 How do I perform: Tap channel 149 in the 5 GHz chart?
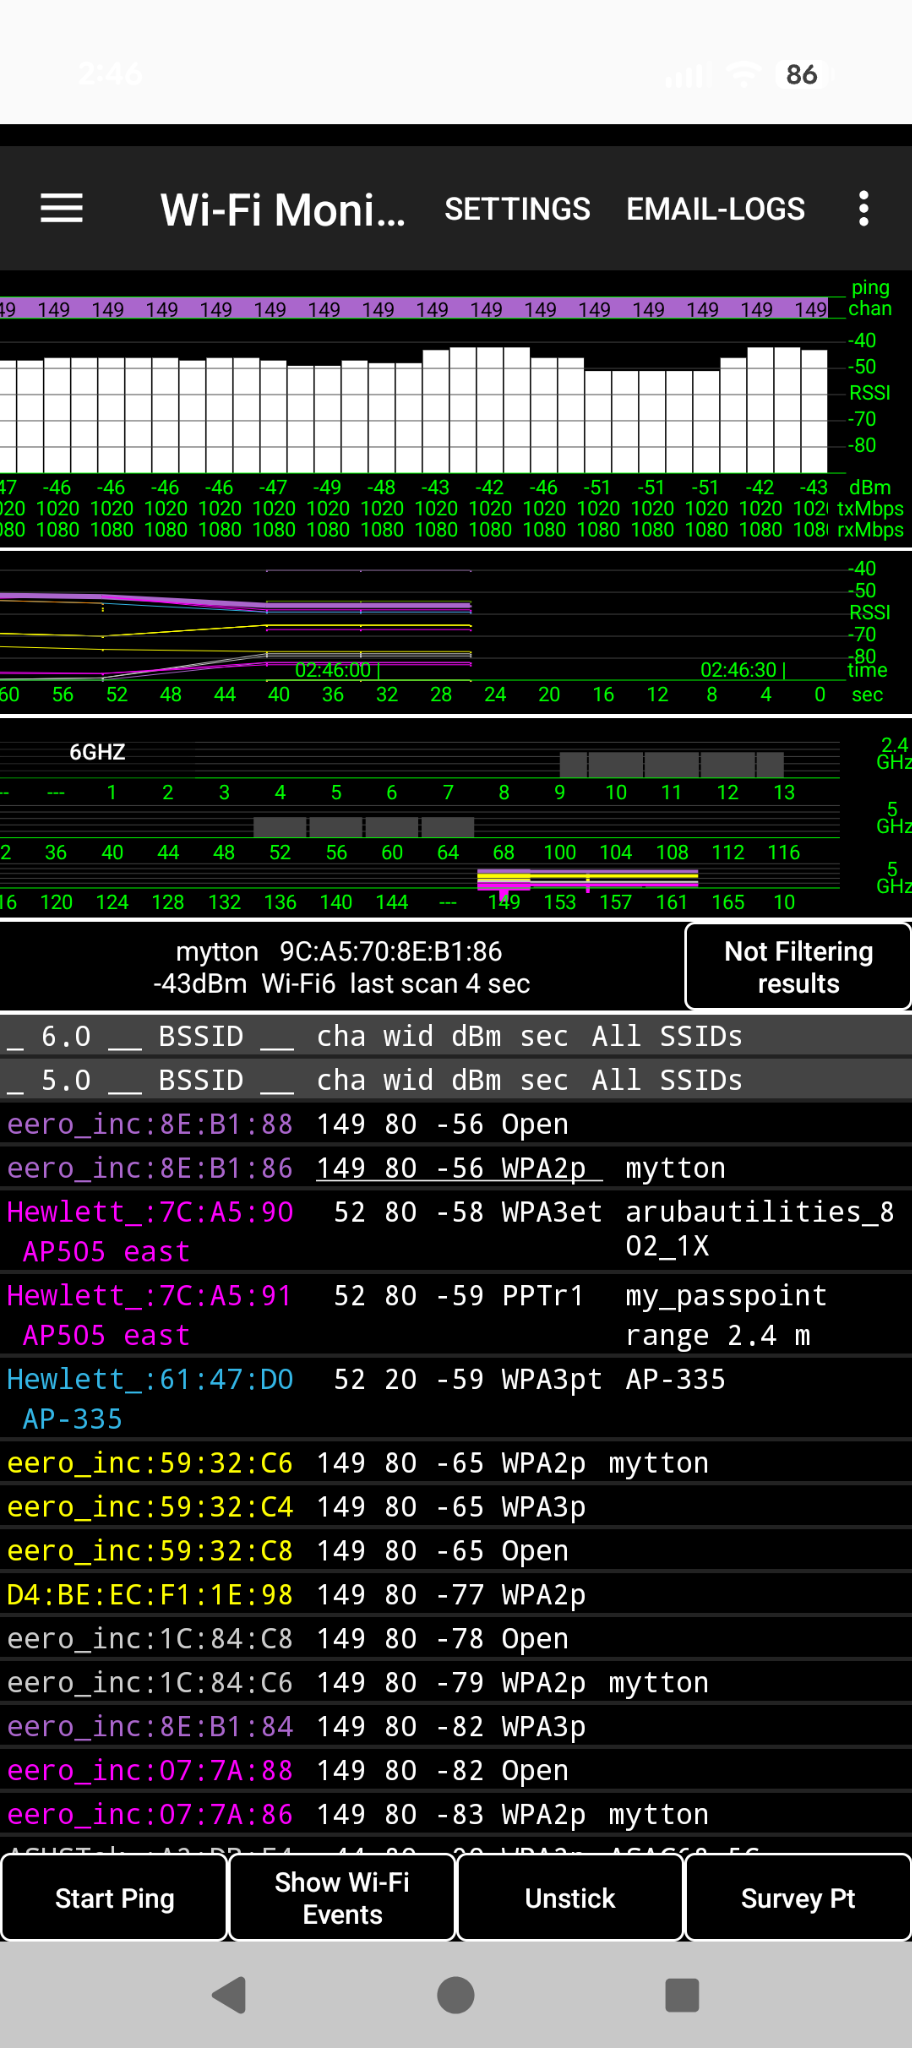504,902
